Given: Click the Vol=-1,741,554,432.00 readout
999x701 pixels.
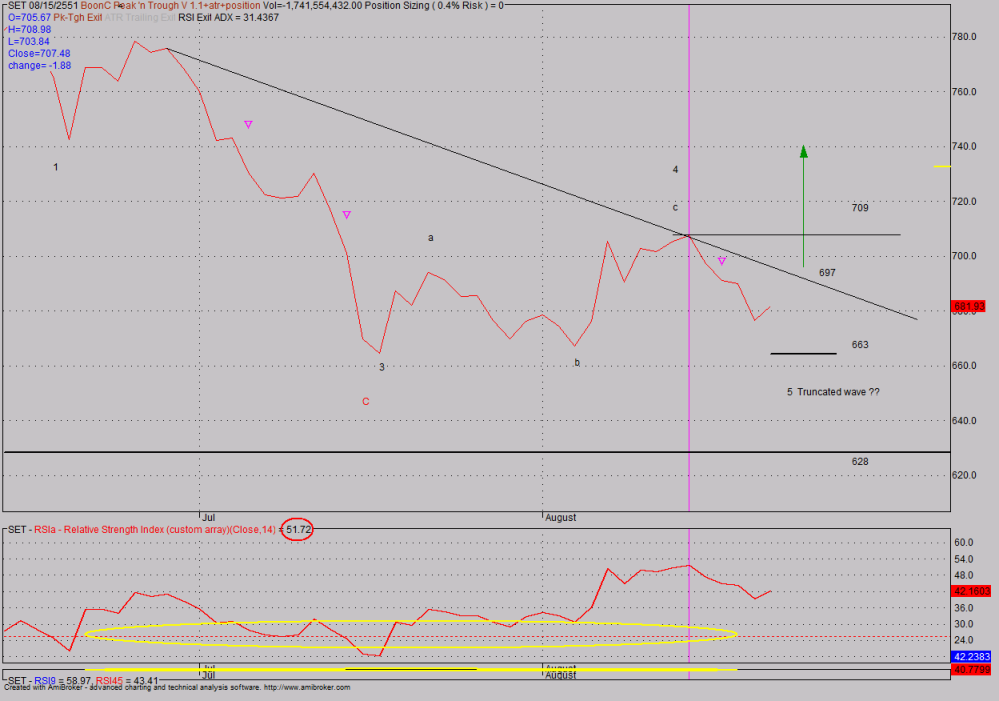Looking at the screenshot, I should pyautogui.click(x=313, y=5).
